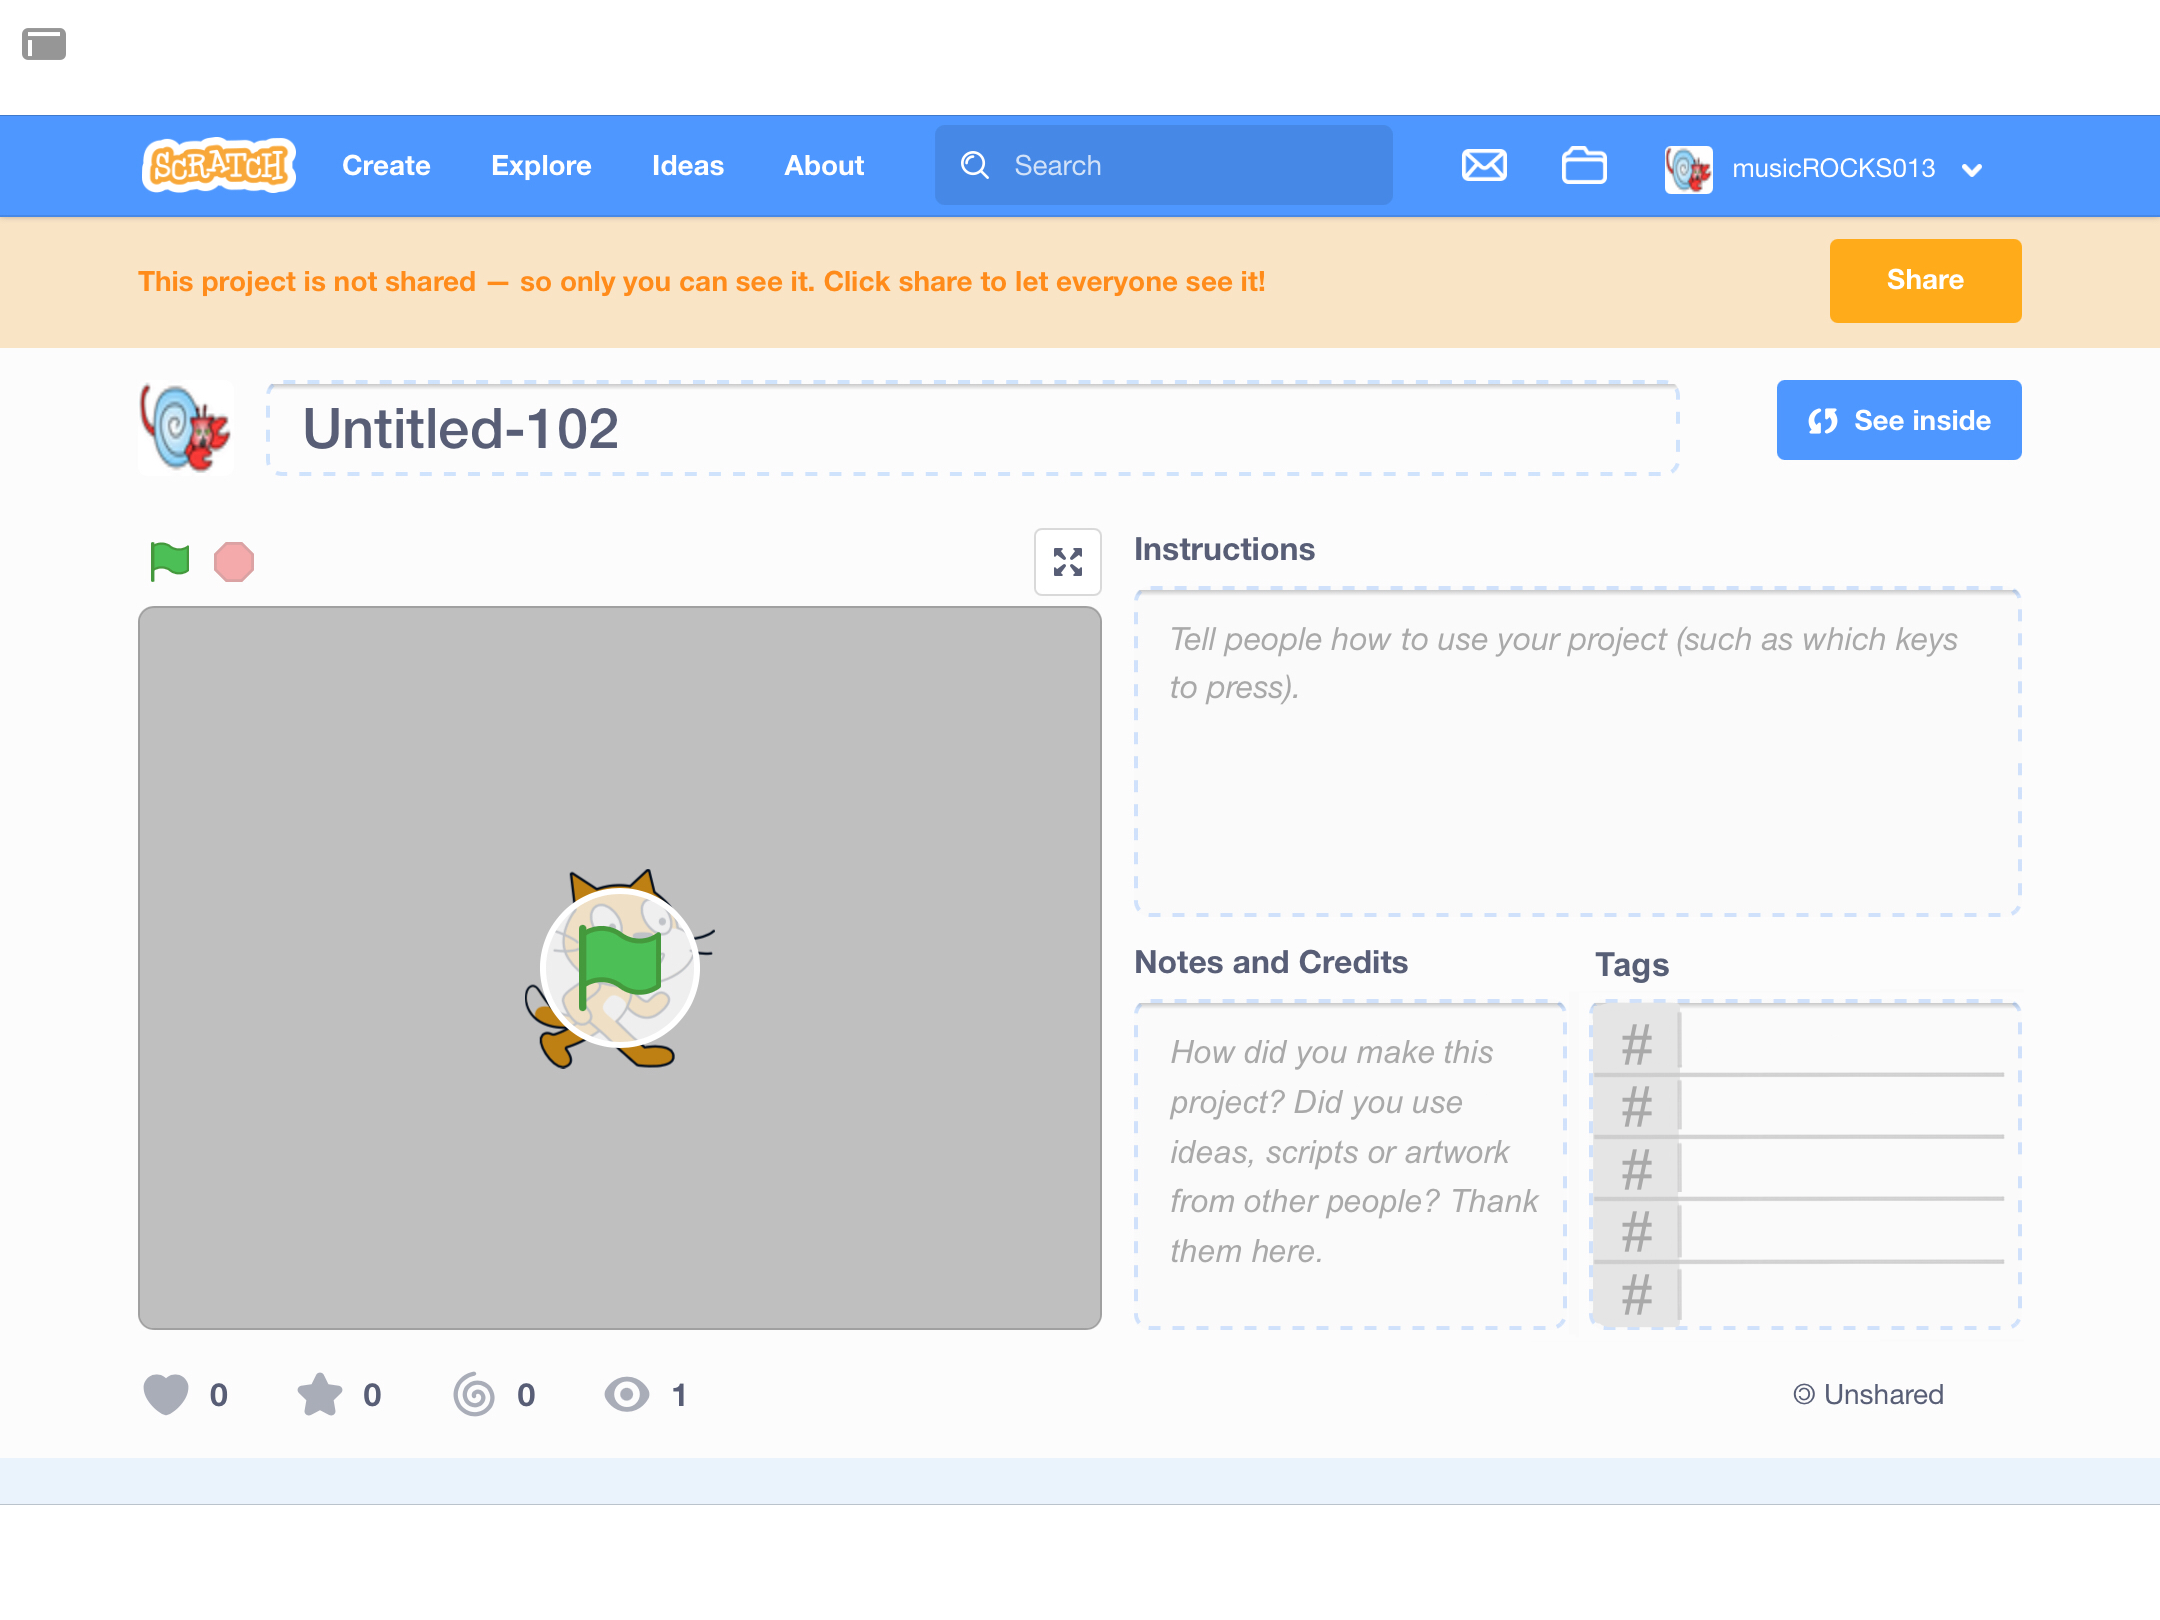Click the views eye icon

626,1393
